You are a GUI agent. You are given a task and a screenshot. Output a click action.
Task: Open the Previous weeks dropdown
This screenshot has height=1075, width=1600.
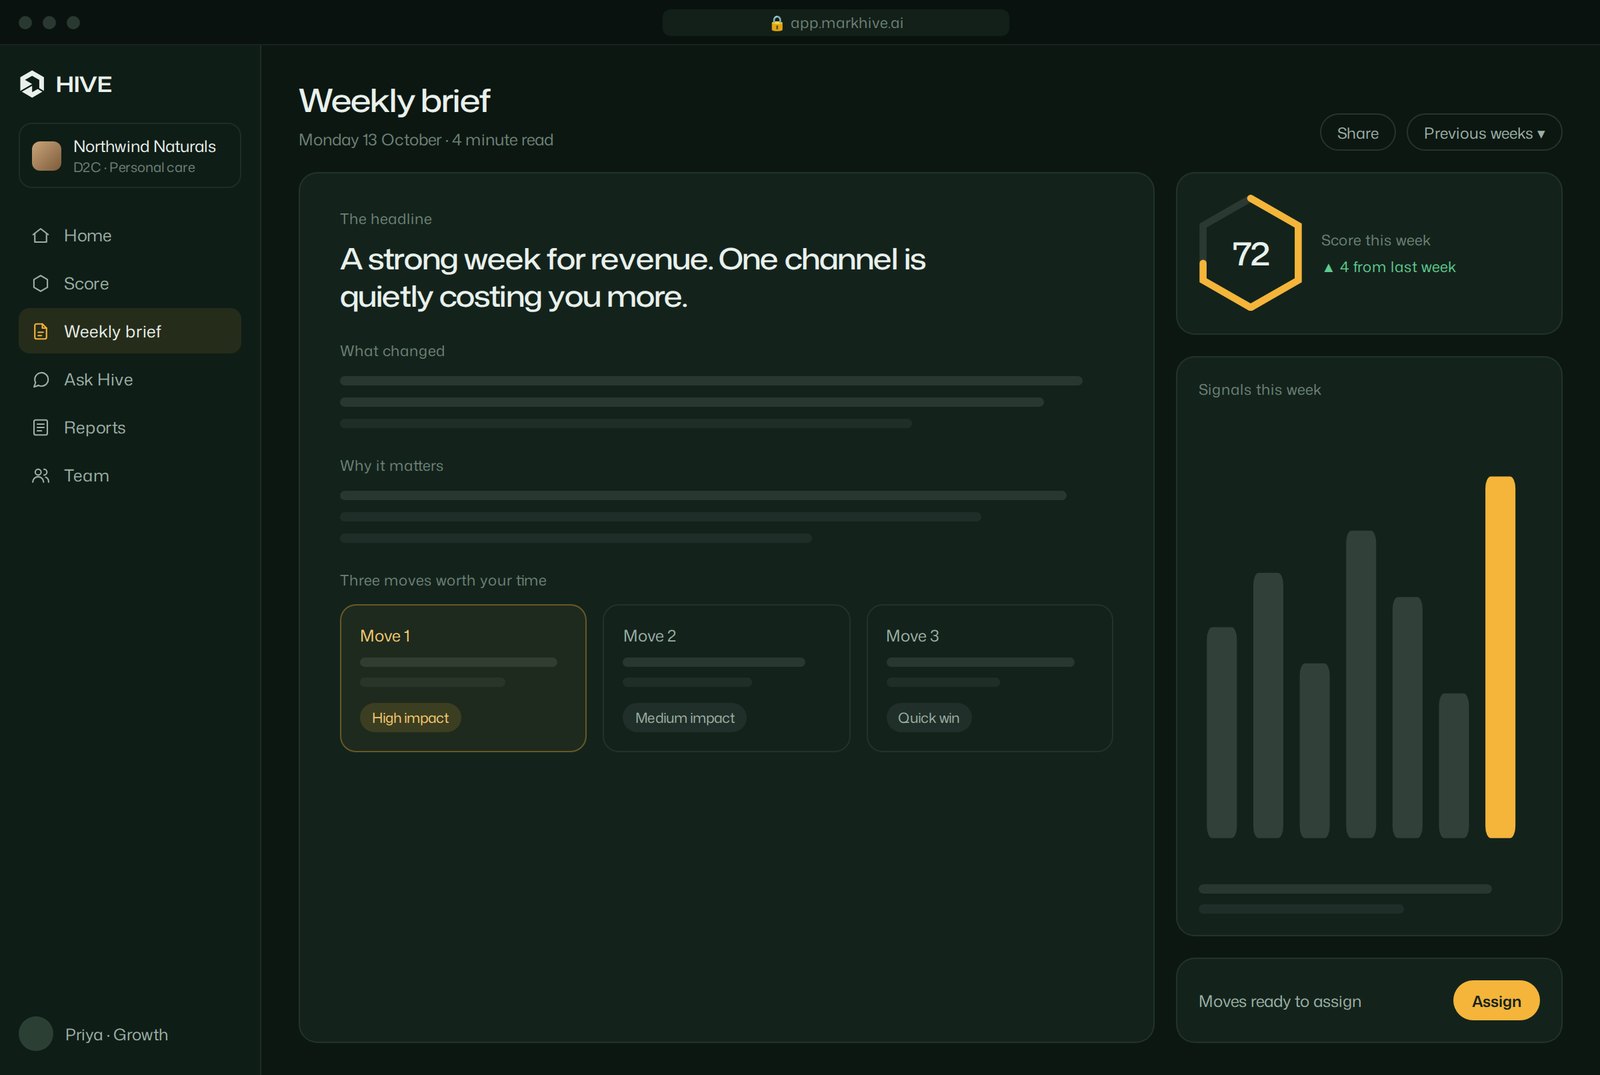[1484, 133]
